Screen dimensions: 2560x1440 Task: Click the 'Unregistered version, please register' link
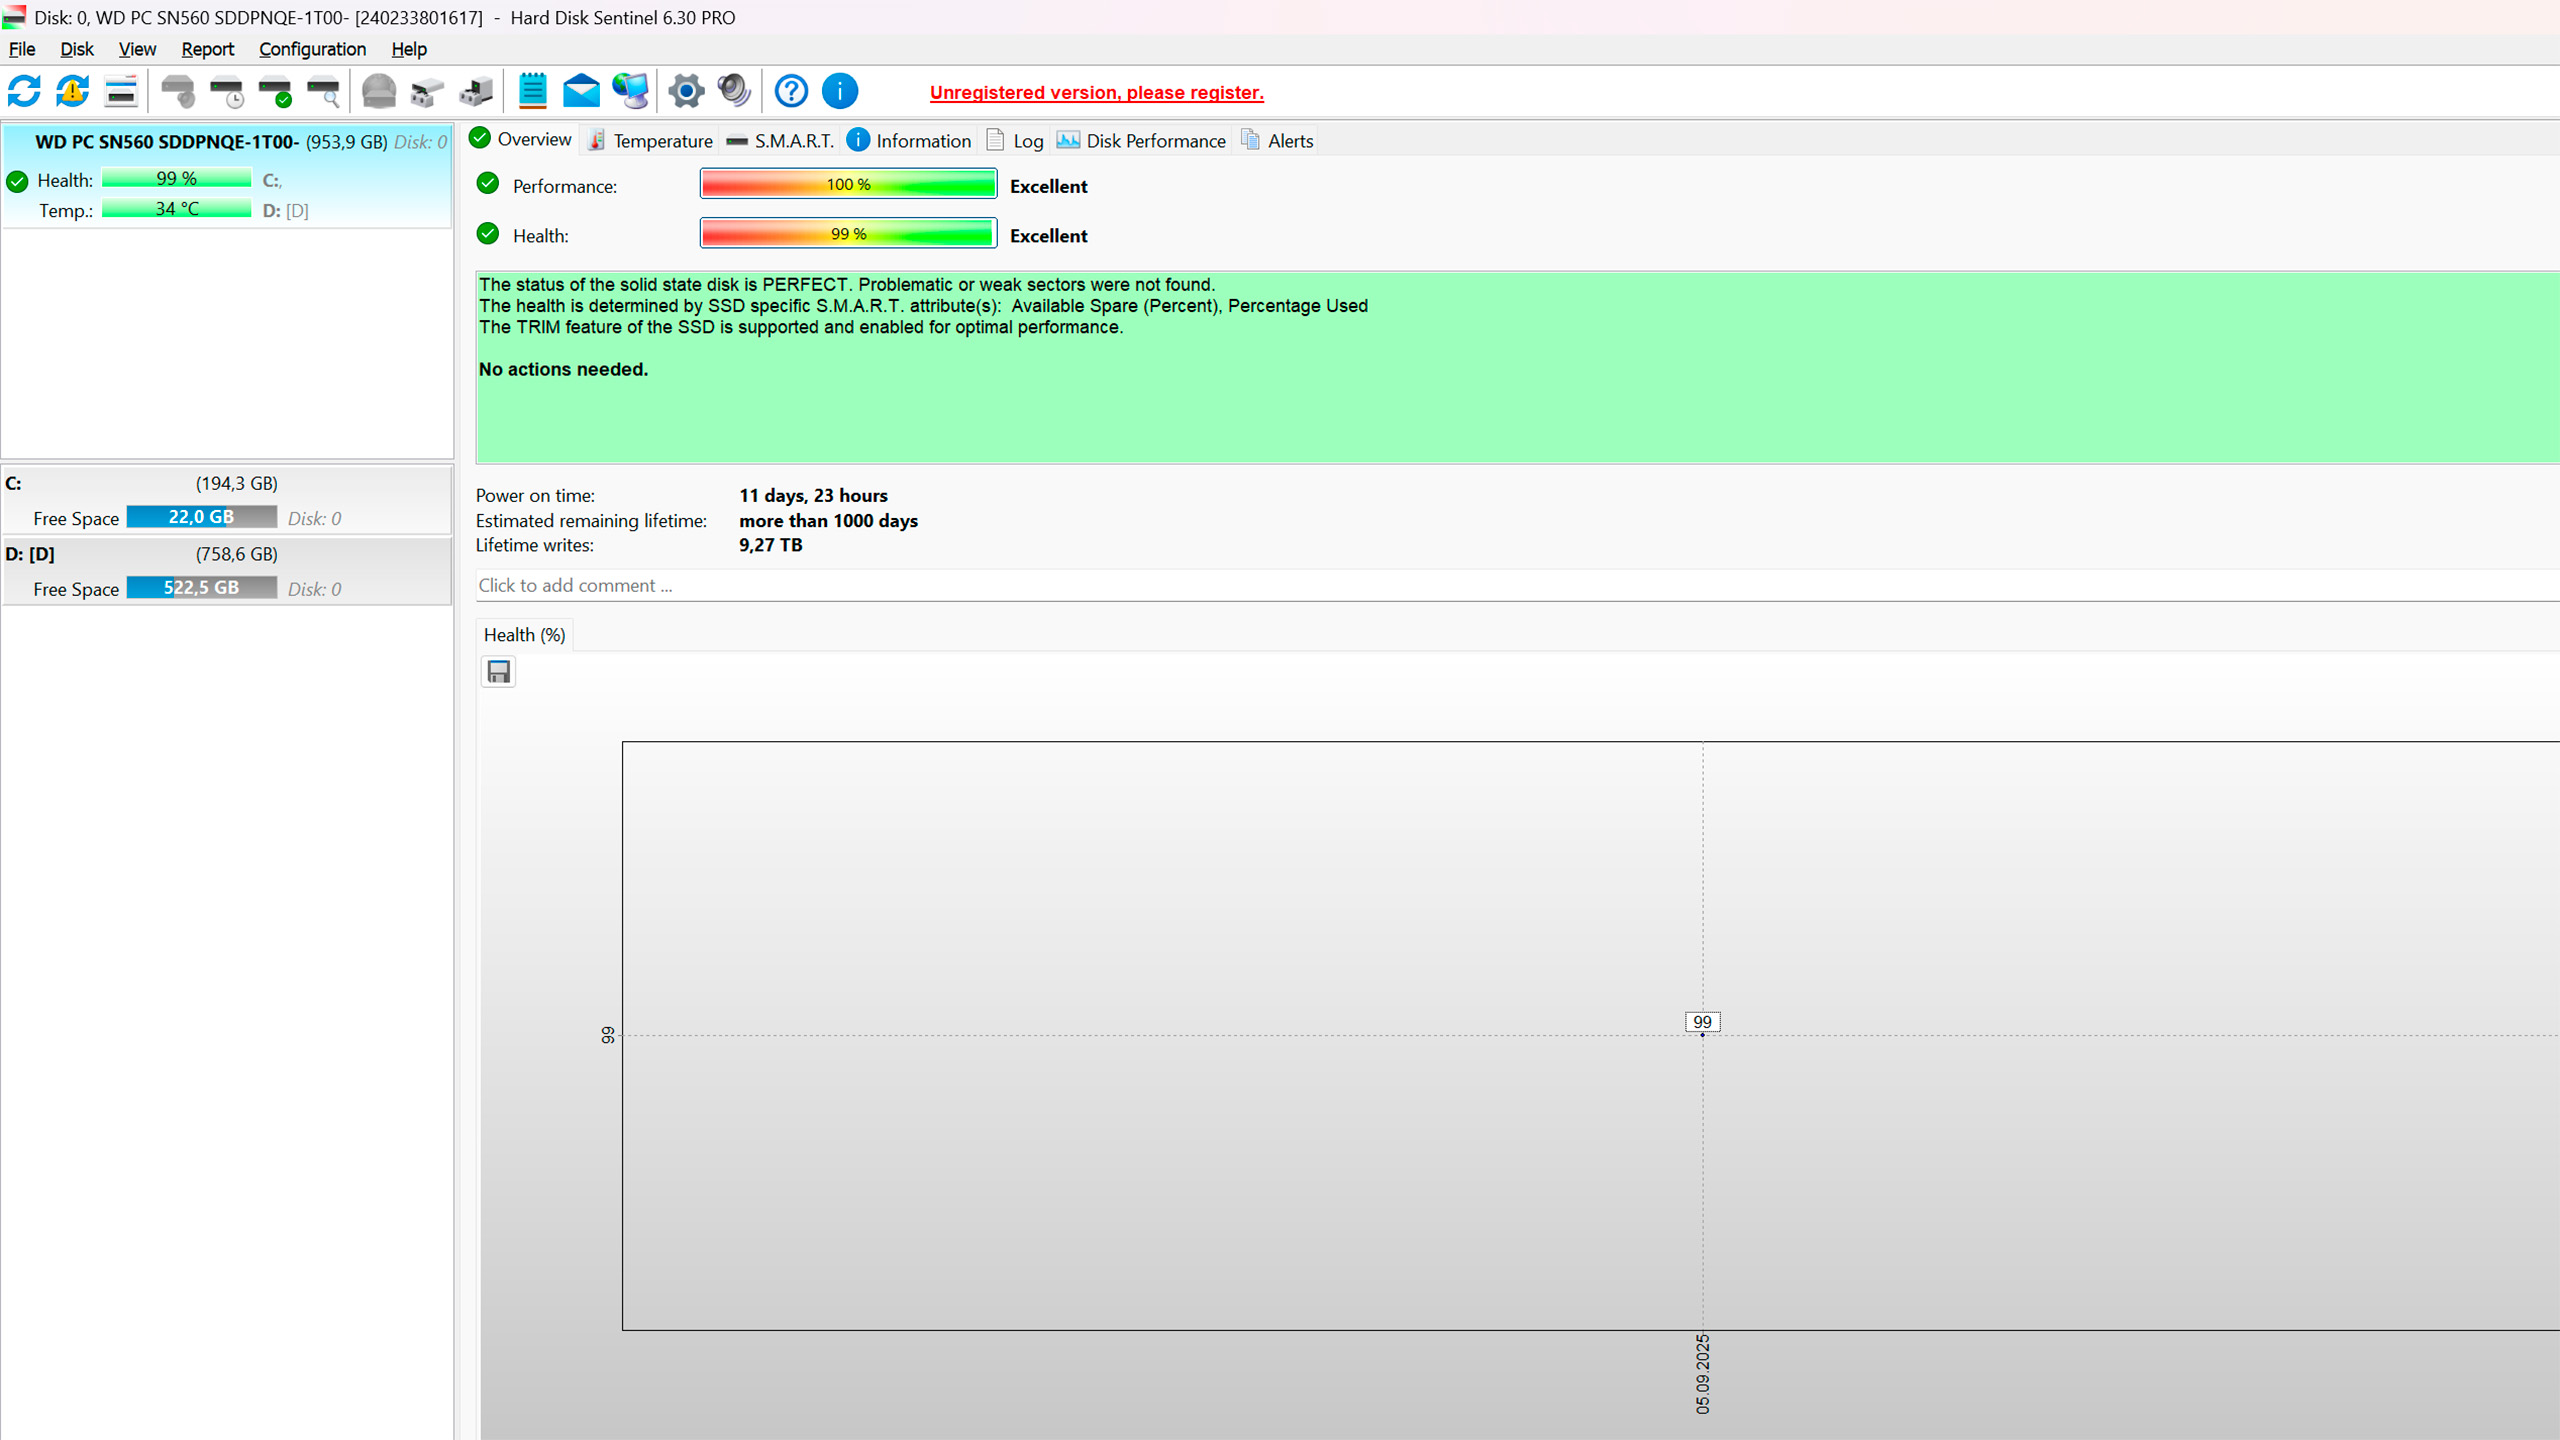(1096, 92)
